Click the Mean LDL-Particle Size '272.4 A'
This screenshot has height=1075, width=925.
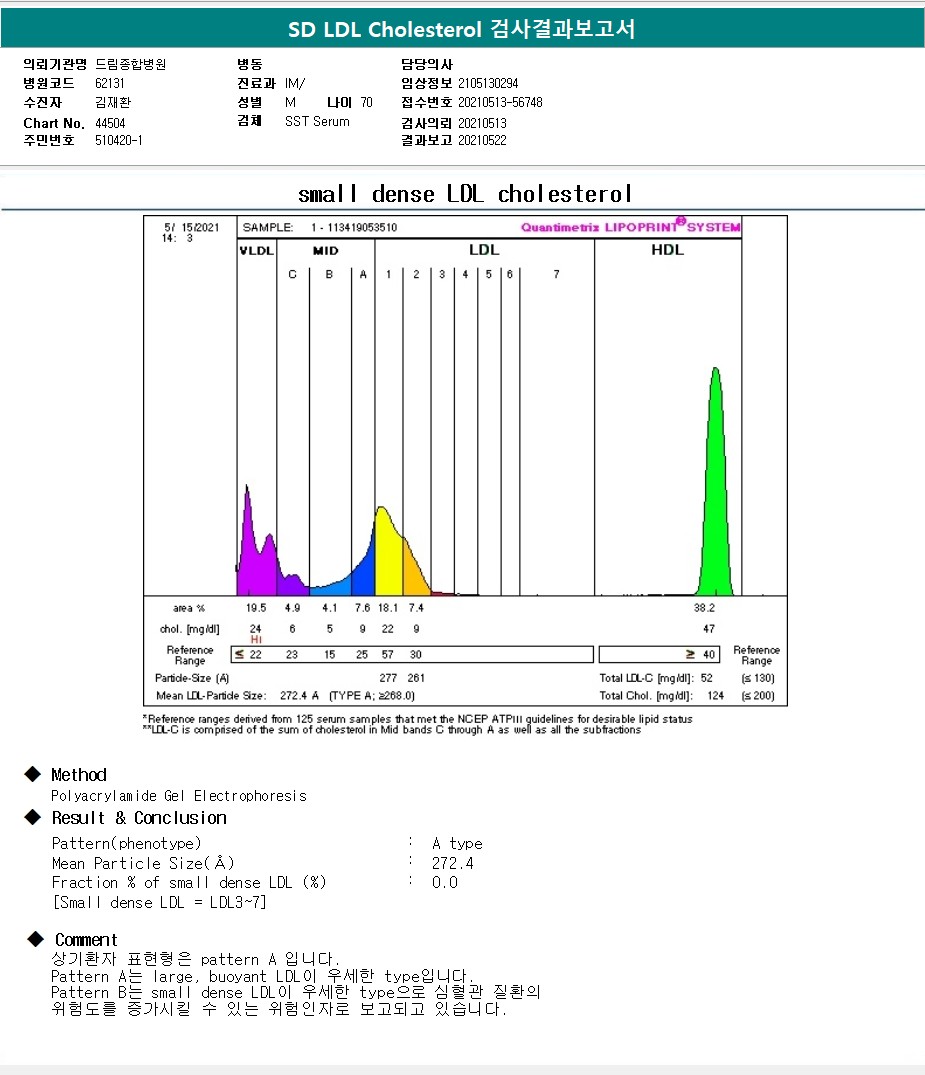[x=299, y=695]
